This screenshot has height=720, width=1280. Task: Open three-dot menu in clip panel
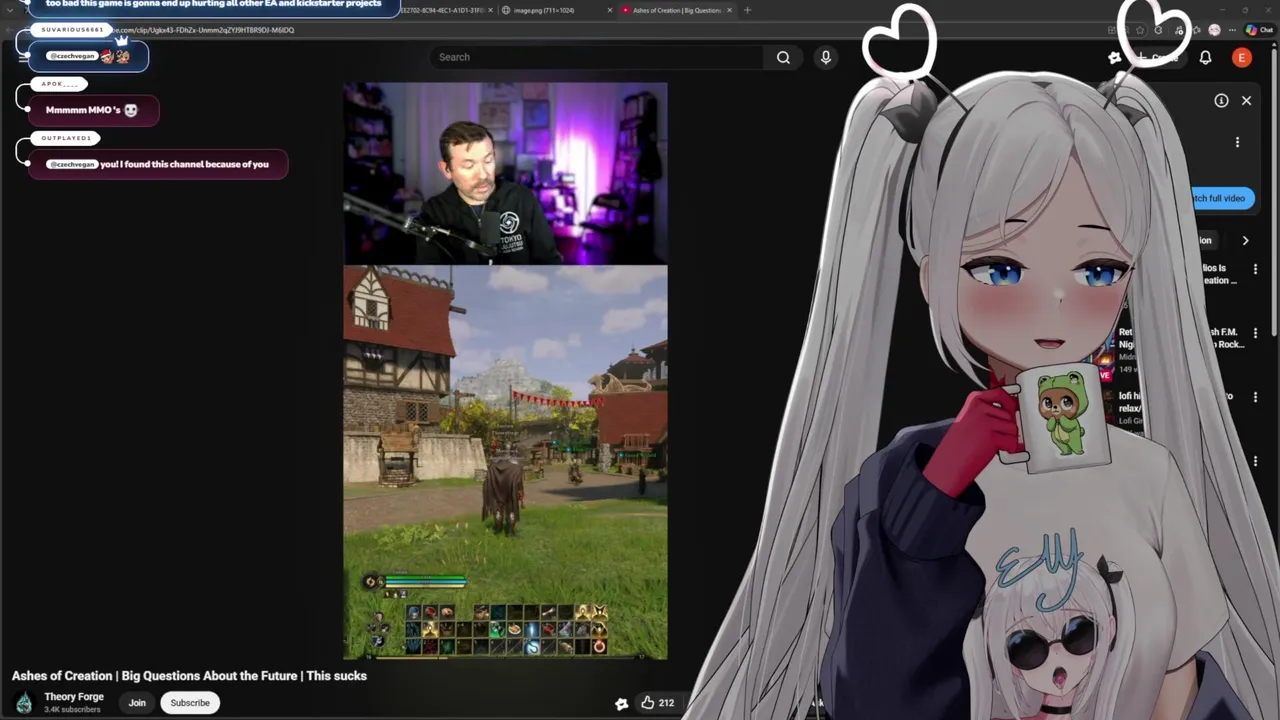[1237, 142]
